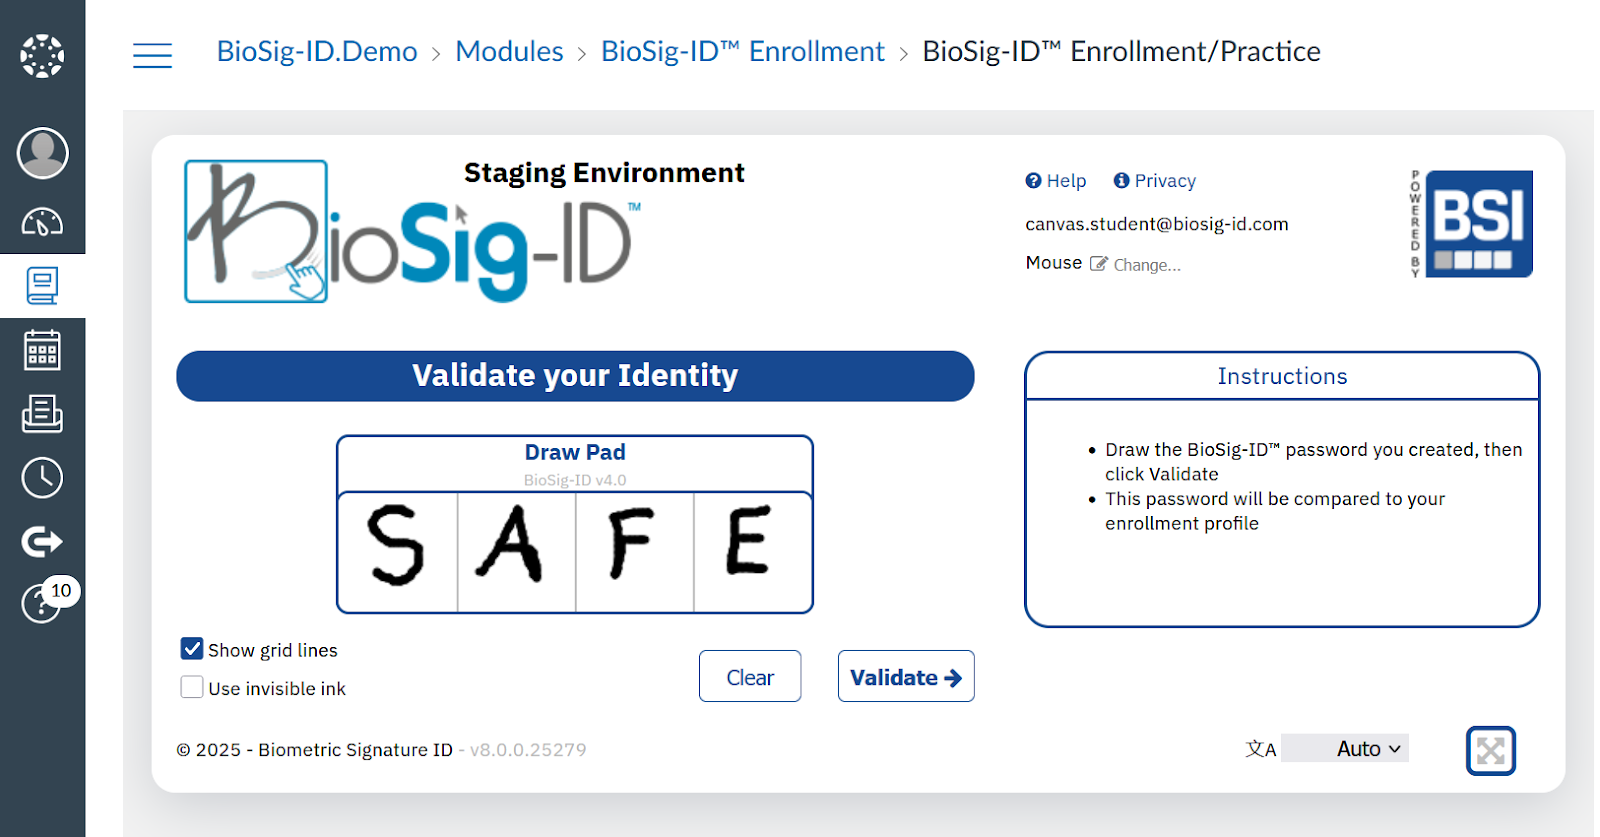Open BioSig-ID.Demo from the breadcrumb

pos(317,51)
